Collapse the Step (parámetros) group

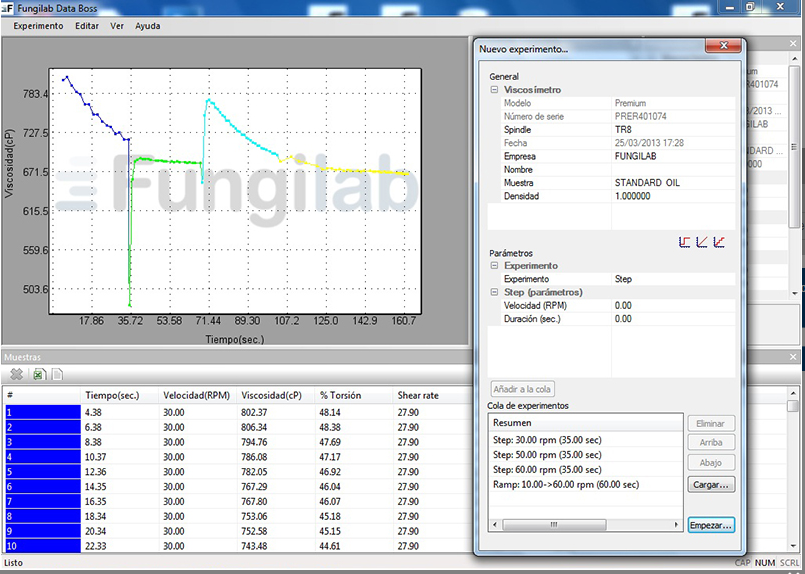pyautogui.click(x=494, y=292)
